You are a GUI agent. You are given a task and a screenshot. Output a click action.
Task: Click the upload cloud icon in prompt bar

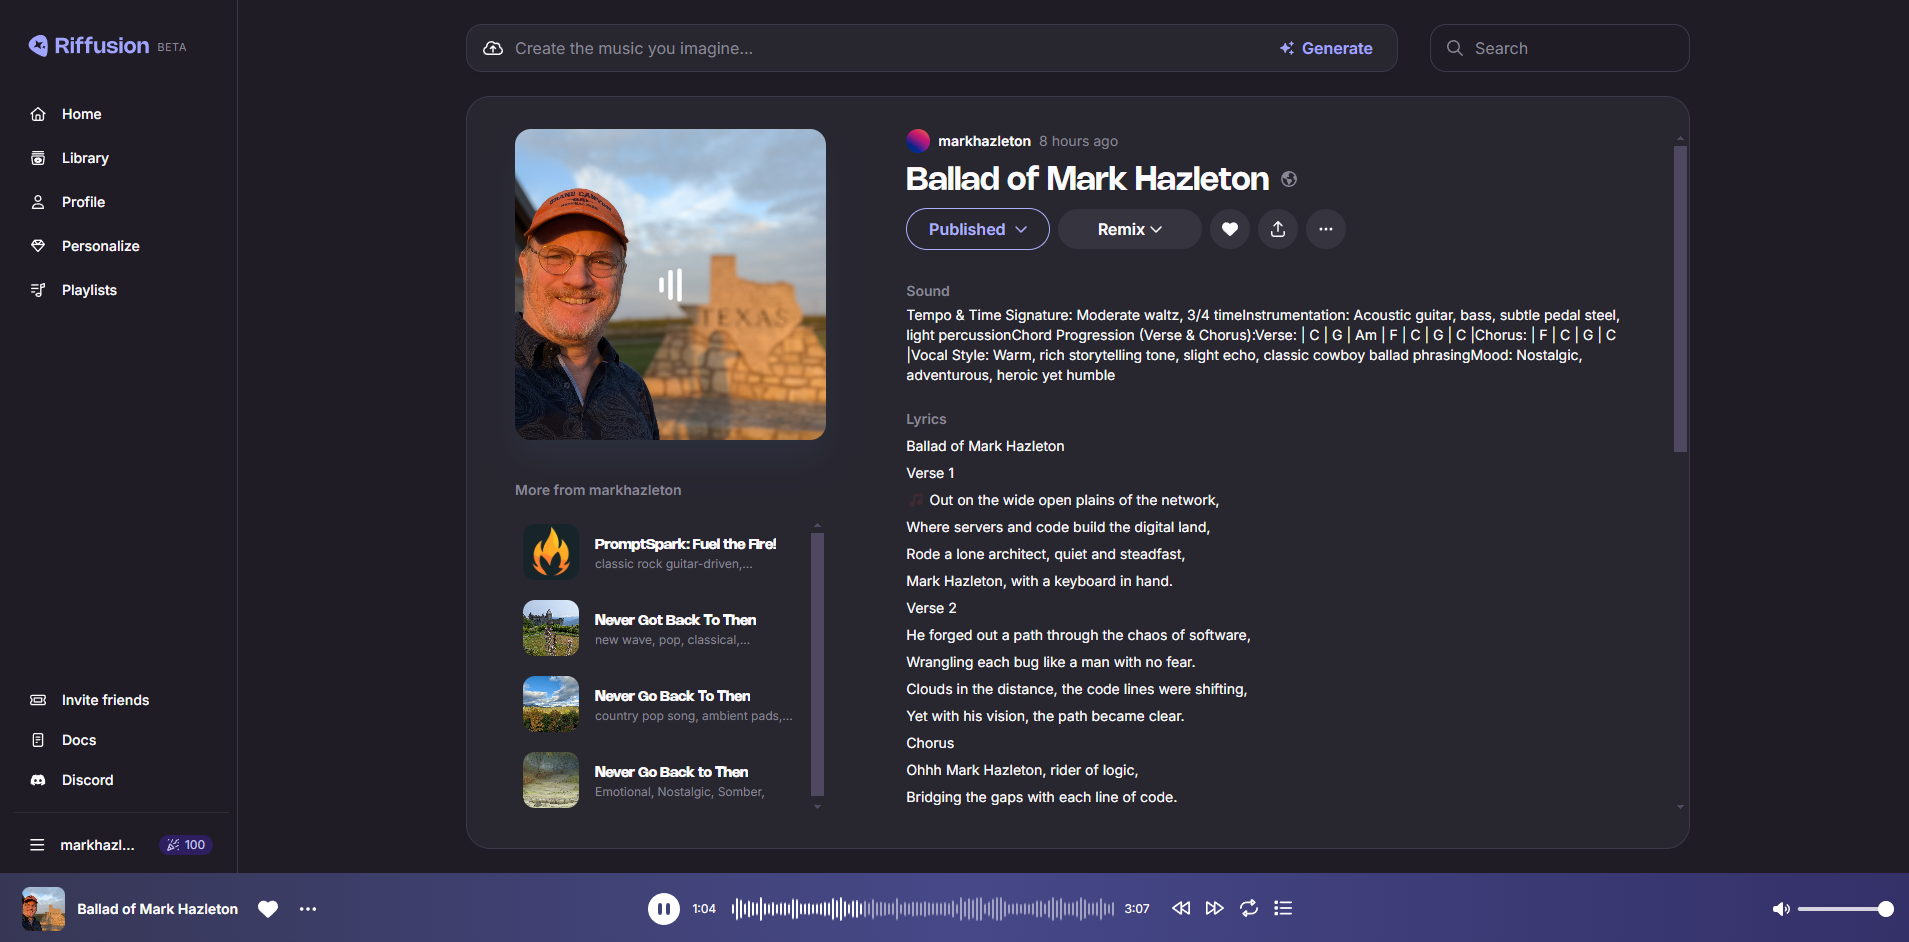tap(493, 48)
